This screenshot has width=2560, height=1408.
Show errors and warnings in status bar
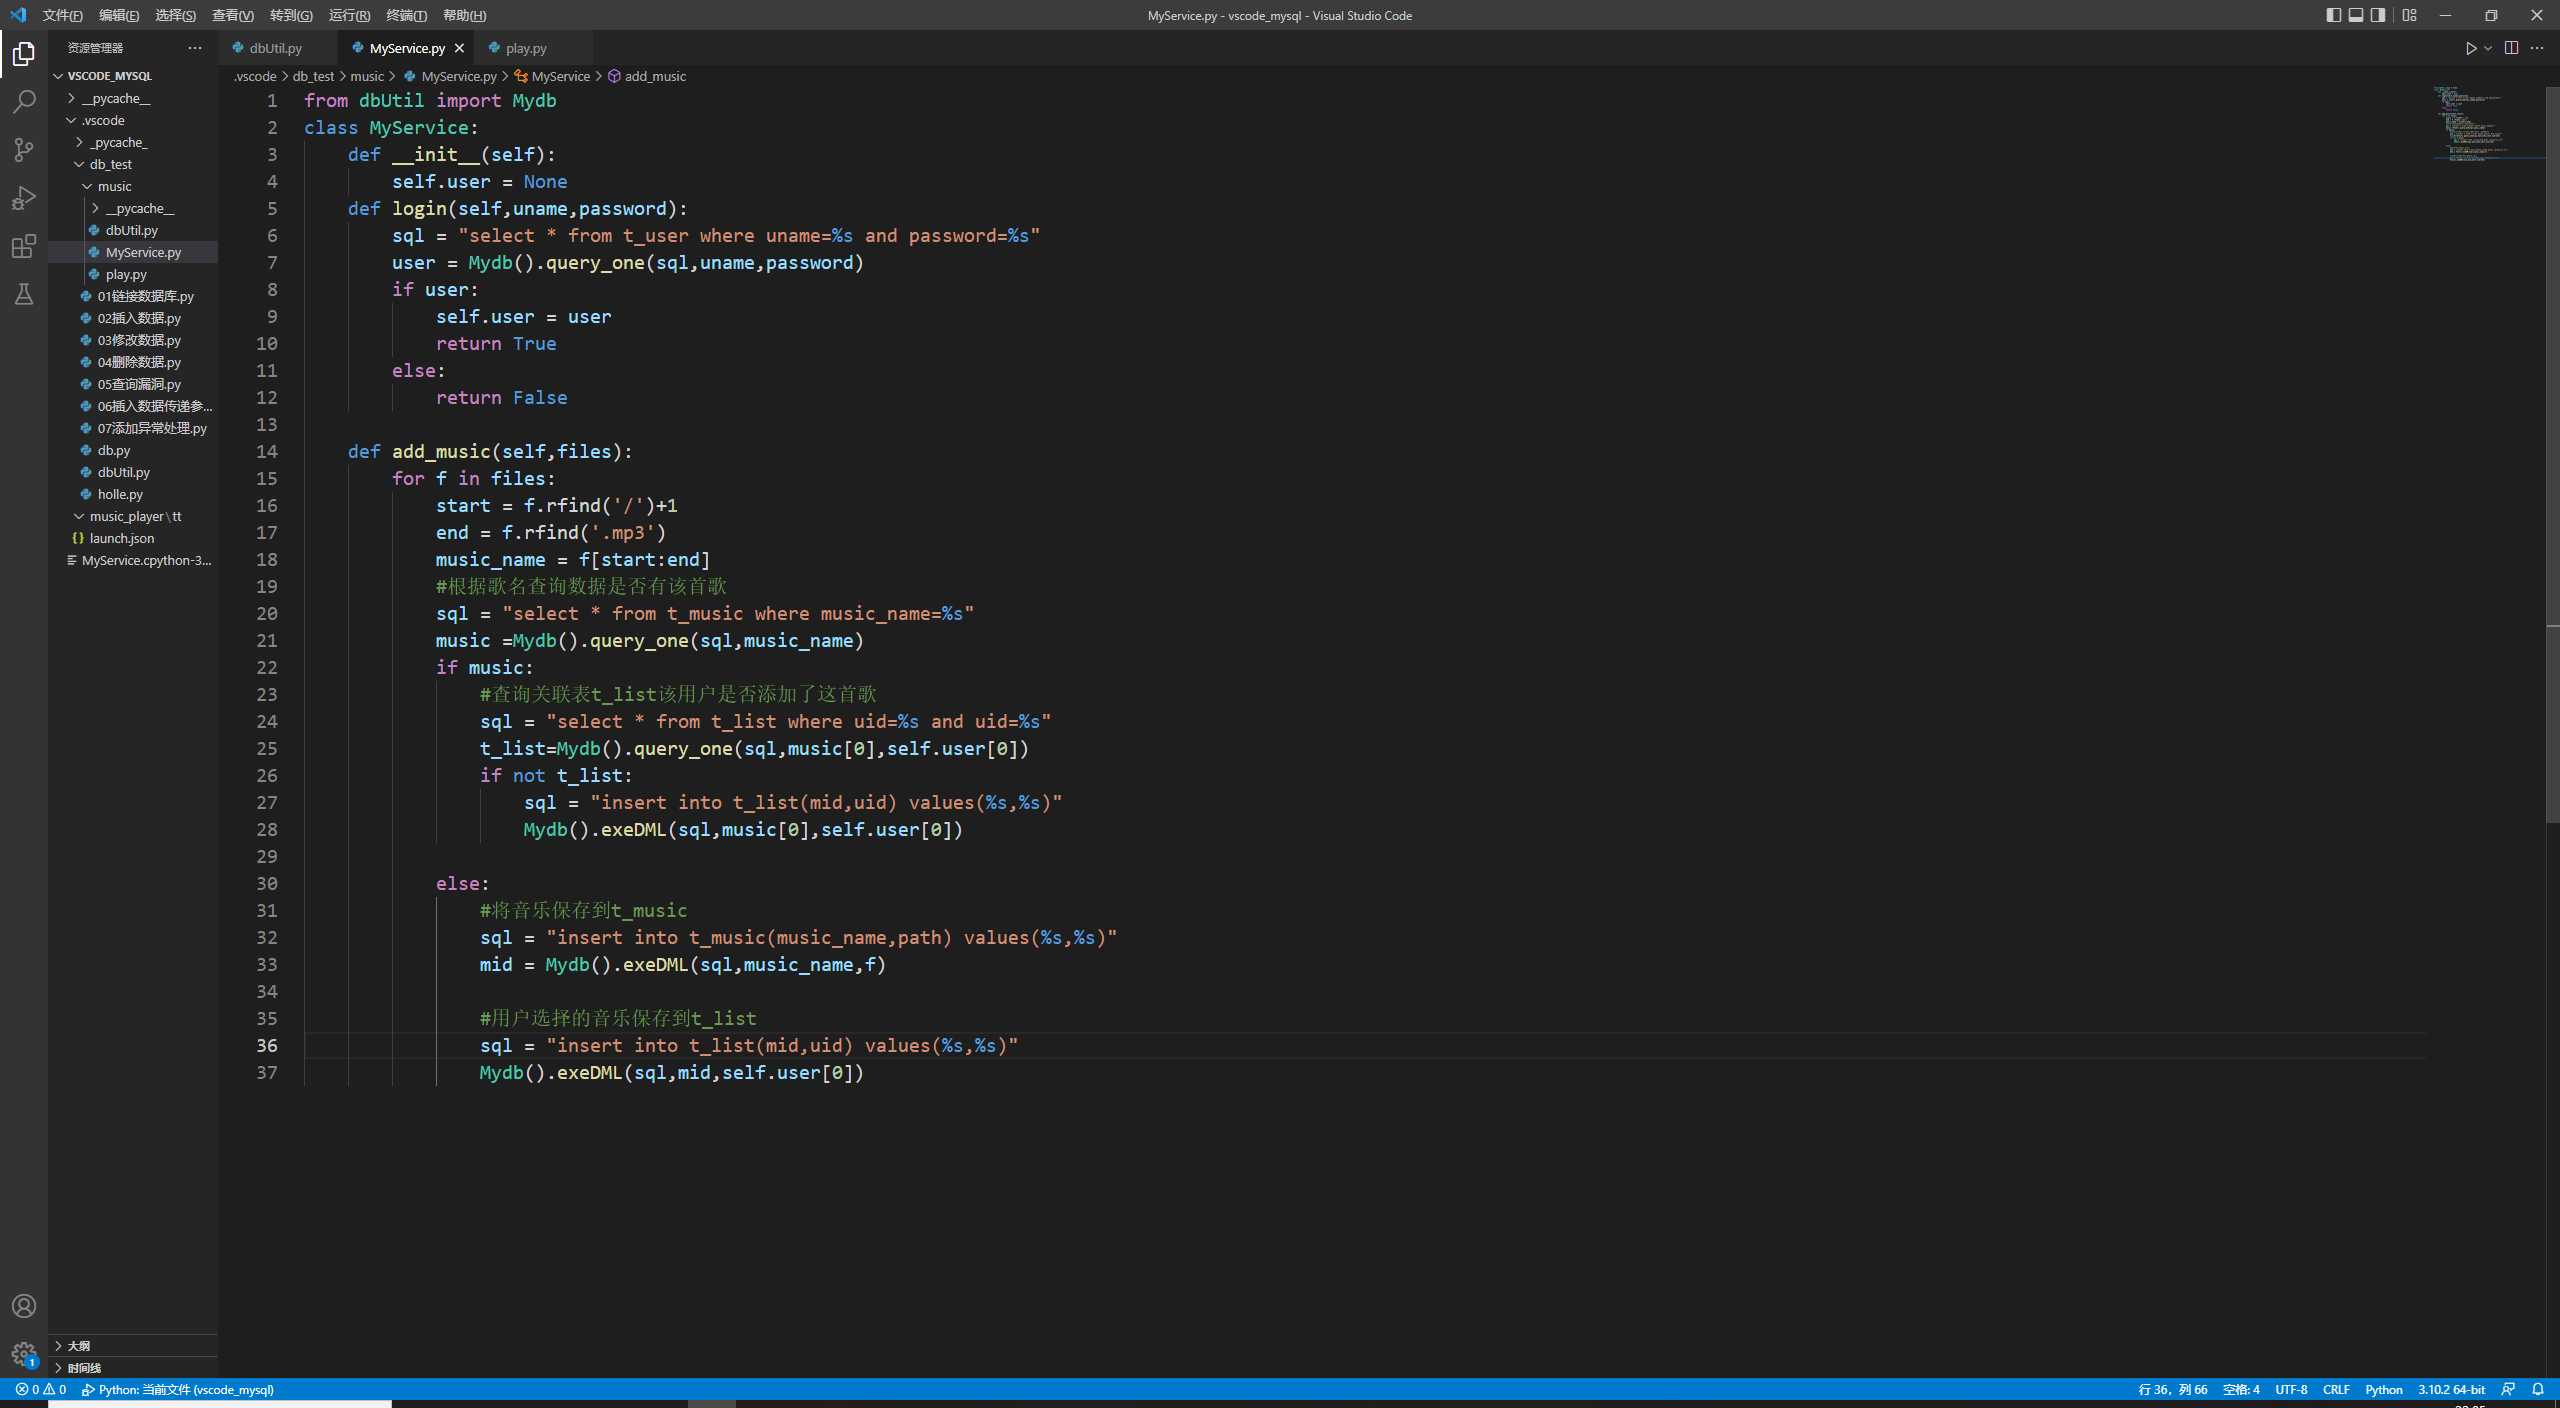41,1390
